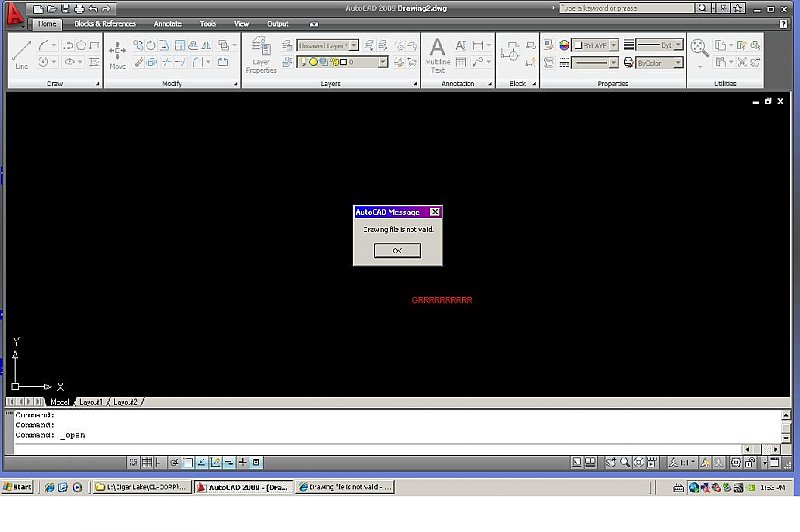Viewport: 800px width, 532px height.
Task: Toggle Object Snap in the status bar
Action: pyautogui.click(x=188, y=463)
